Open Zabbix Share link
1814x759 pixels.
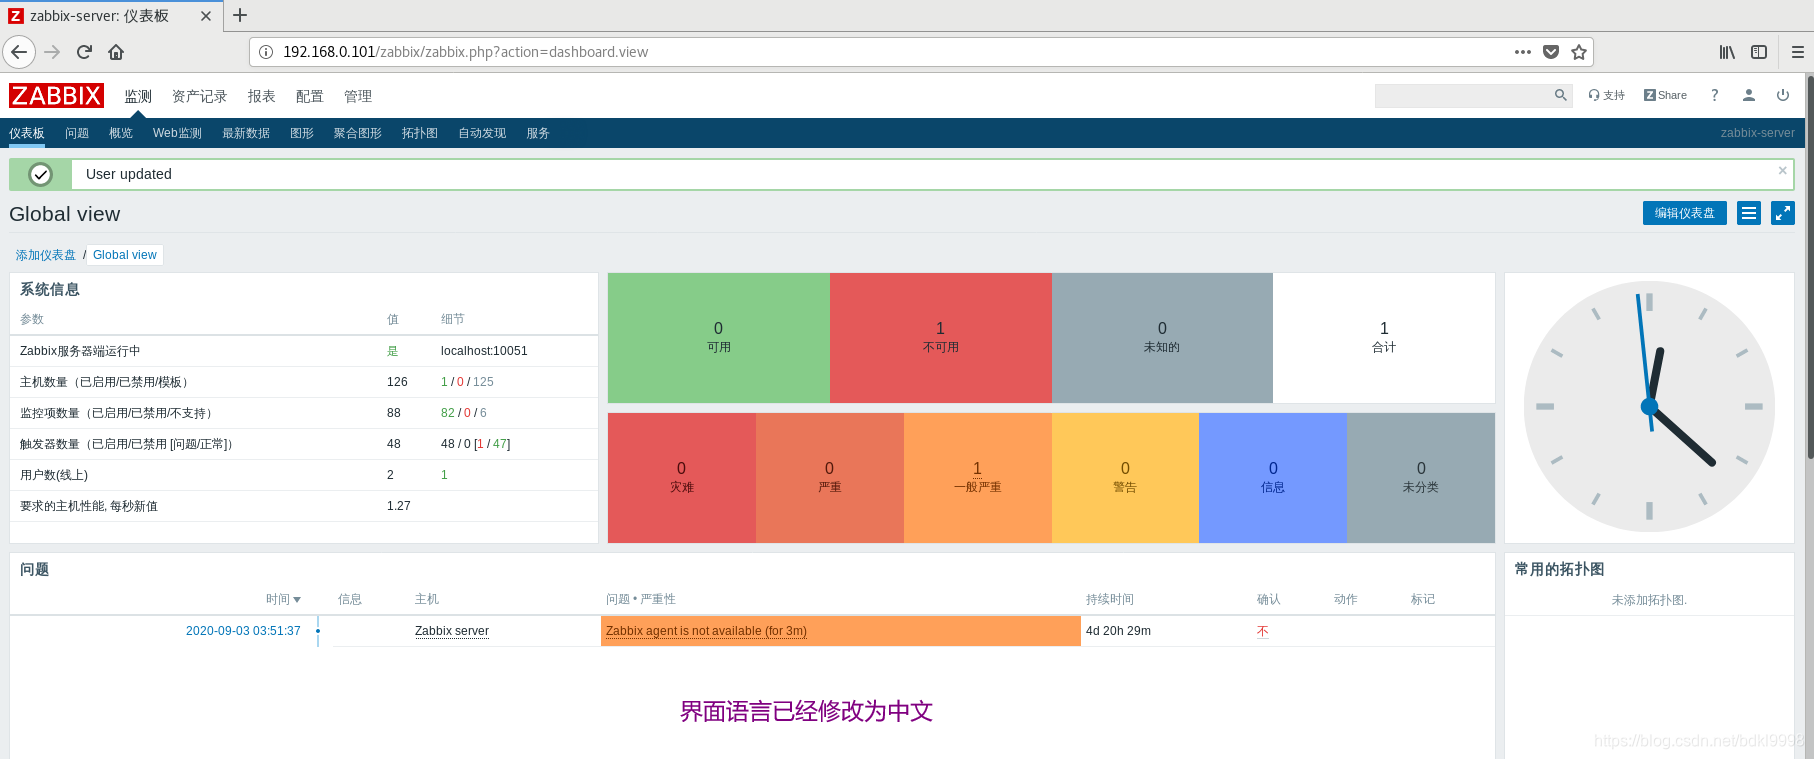(1665, 95)
